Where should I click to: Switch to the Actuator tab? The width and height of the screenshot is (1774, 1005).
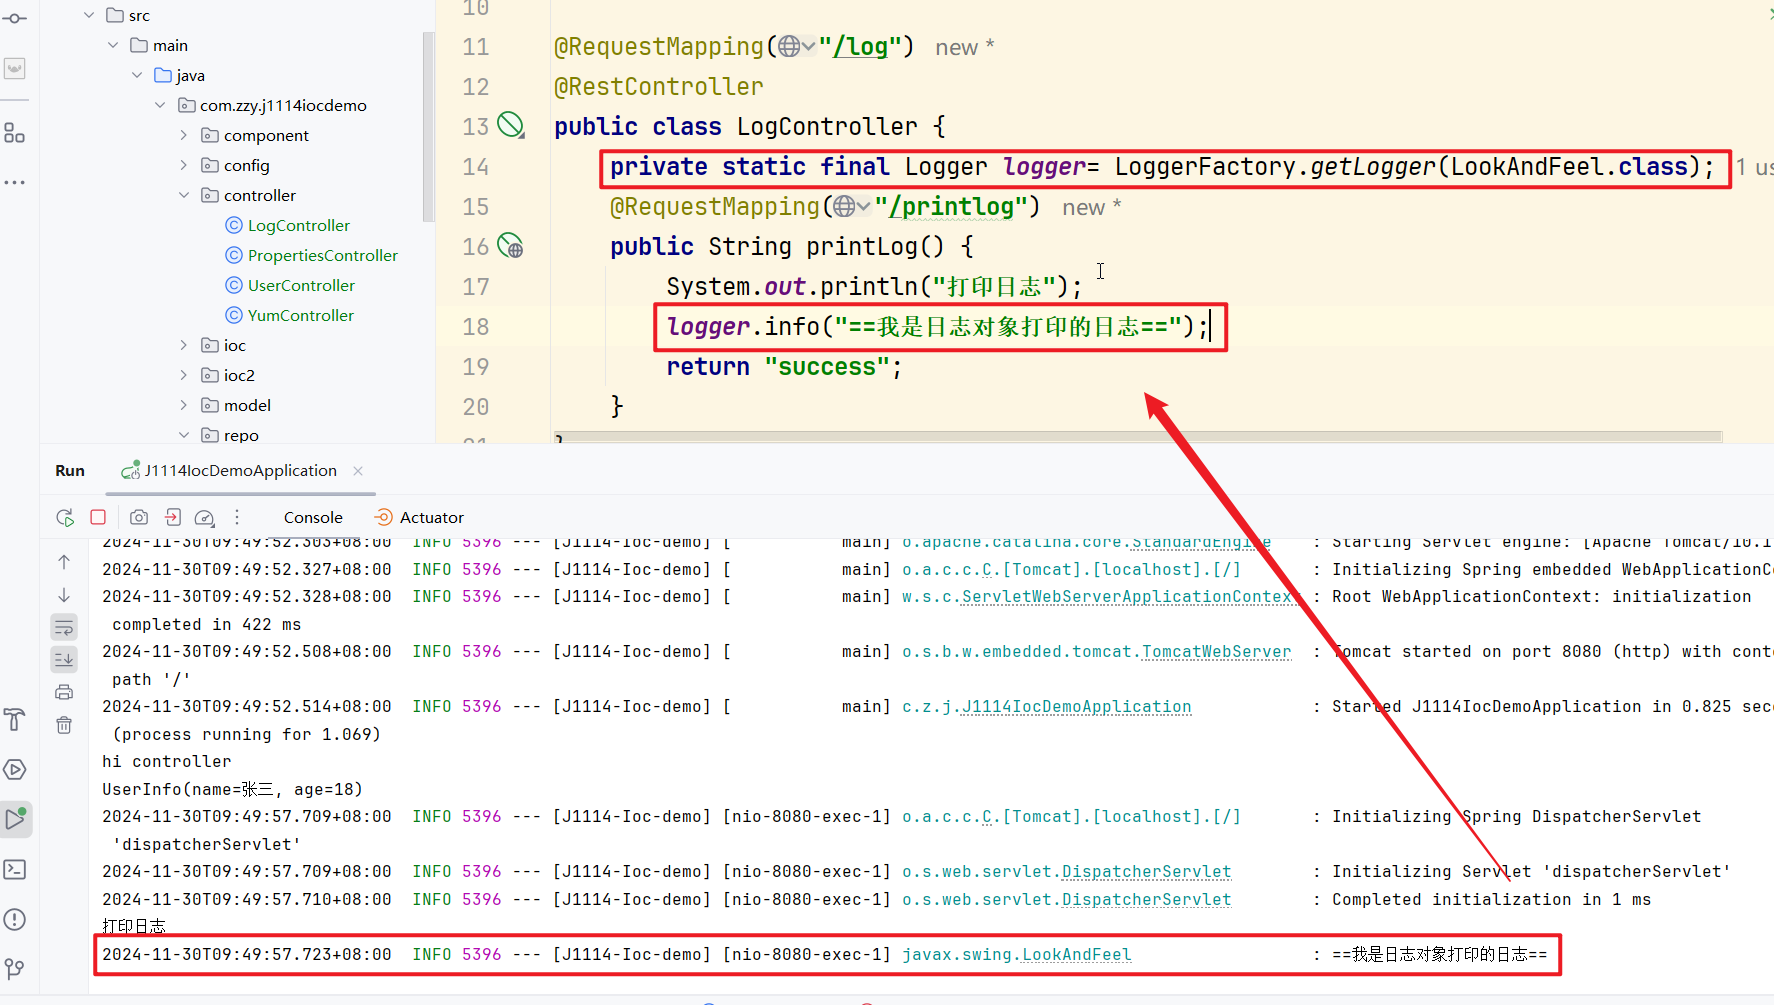click(419, 517)
